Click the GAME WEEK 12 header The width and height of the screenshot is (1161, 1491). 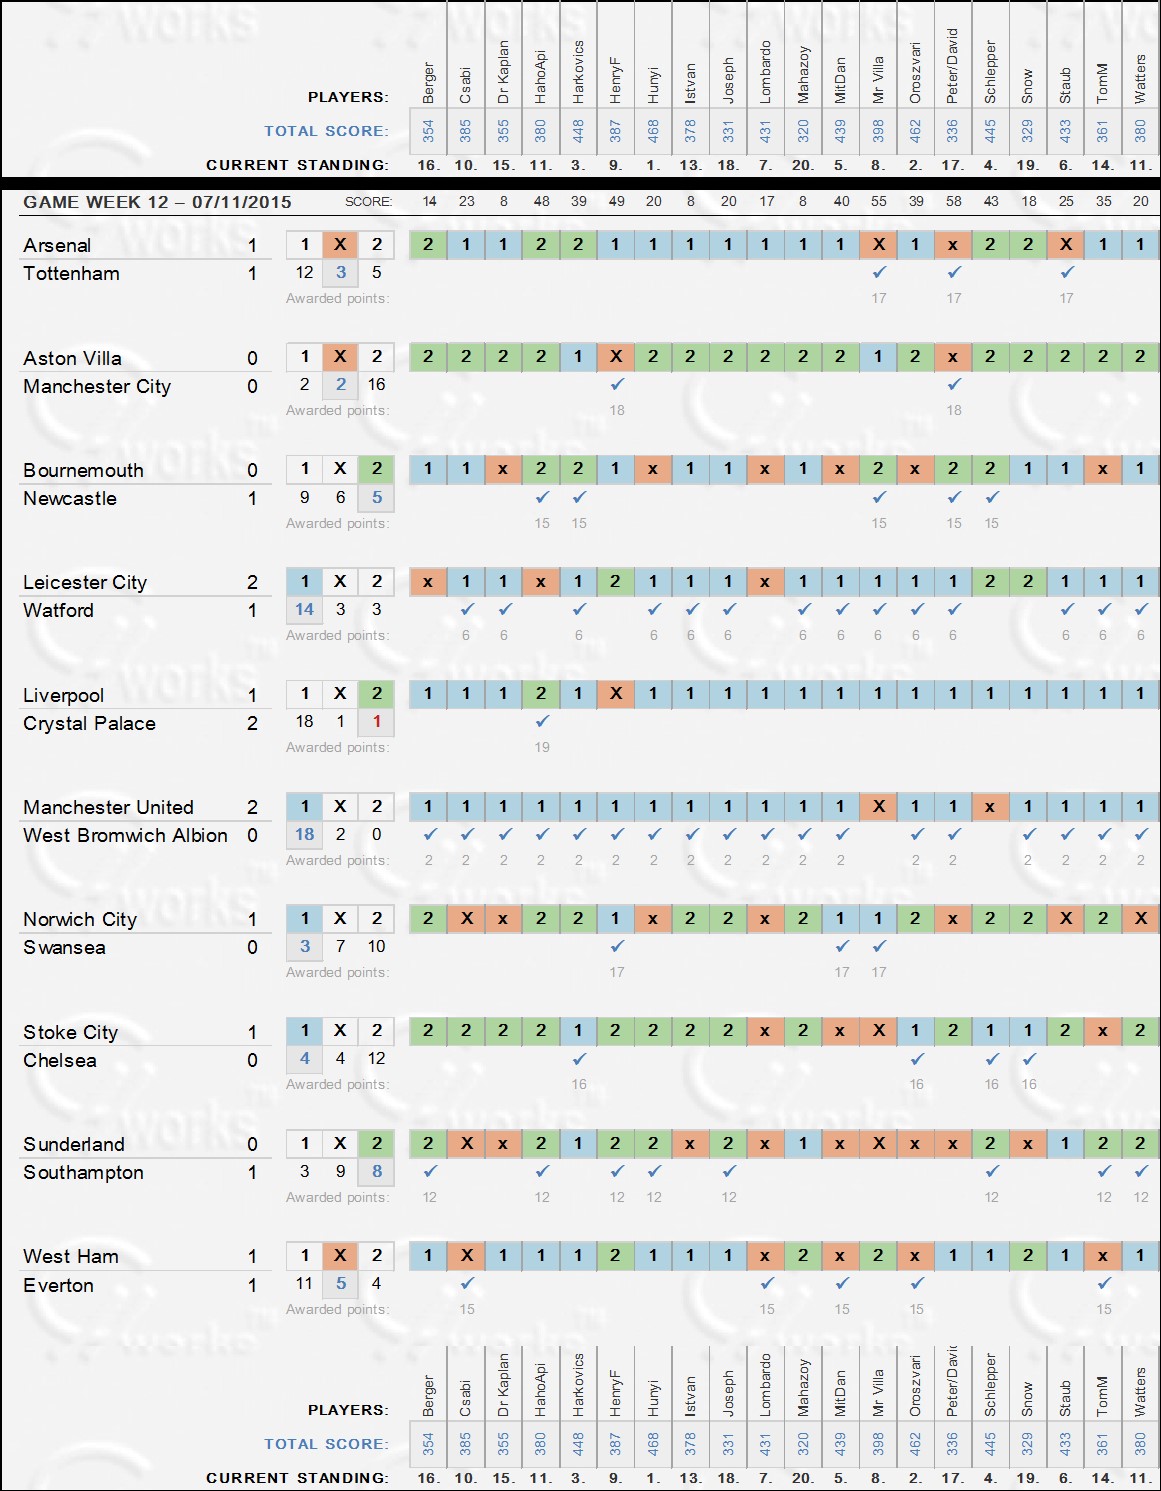157,202
